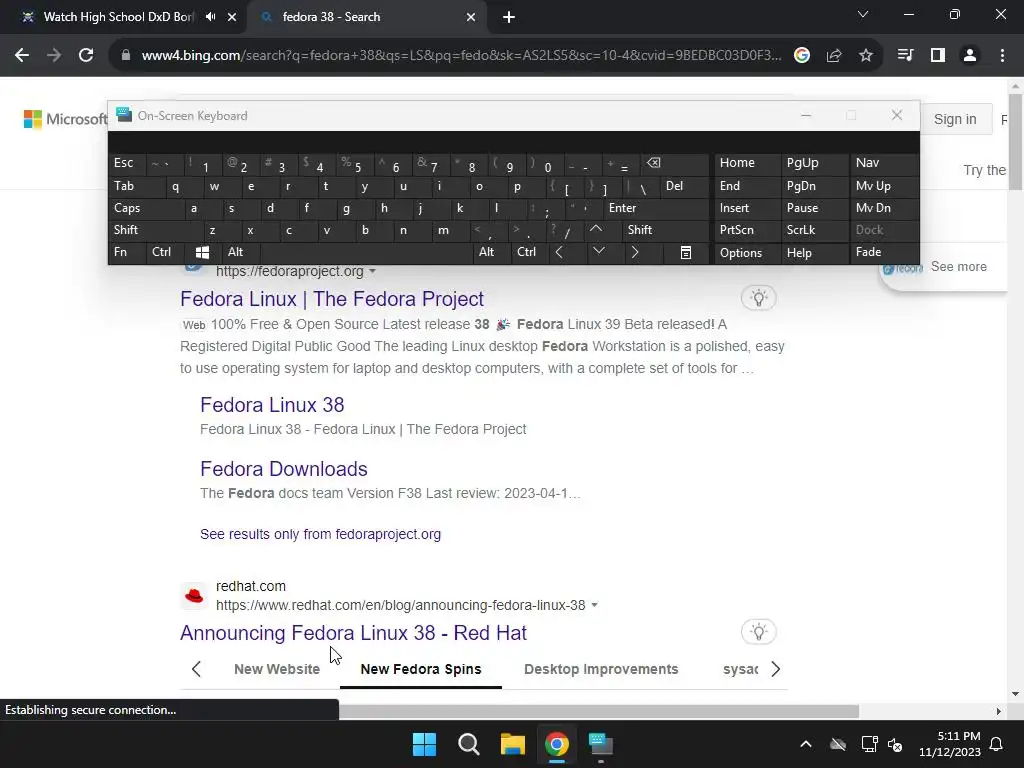Toggle Caps key on On-Screen Keyboard
Image resolution: width=1024 pixels, height=768 pixels.
[x=147, y=208]
